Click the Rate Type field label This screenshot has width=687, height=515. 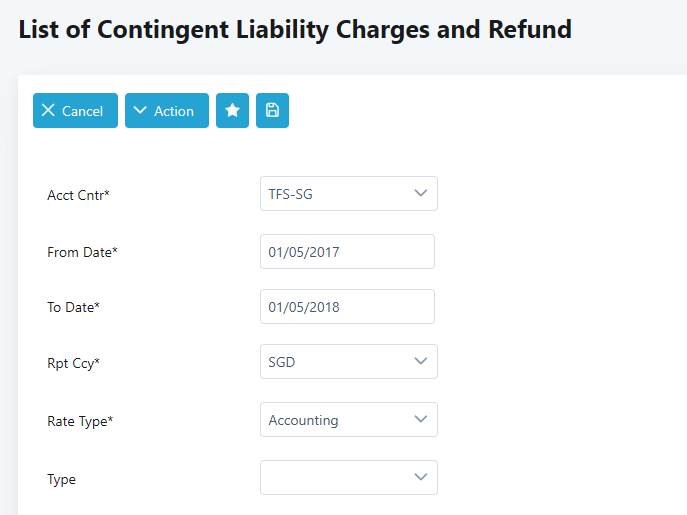coord(80,421)
